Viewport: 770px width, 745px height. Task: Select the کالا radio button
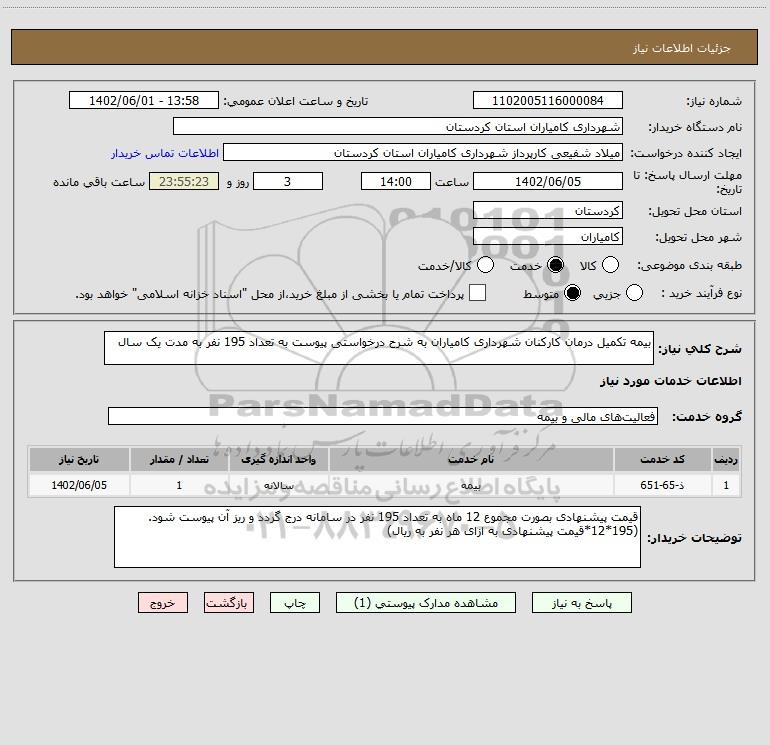tap(610, 265)
